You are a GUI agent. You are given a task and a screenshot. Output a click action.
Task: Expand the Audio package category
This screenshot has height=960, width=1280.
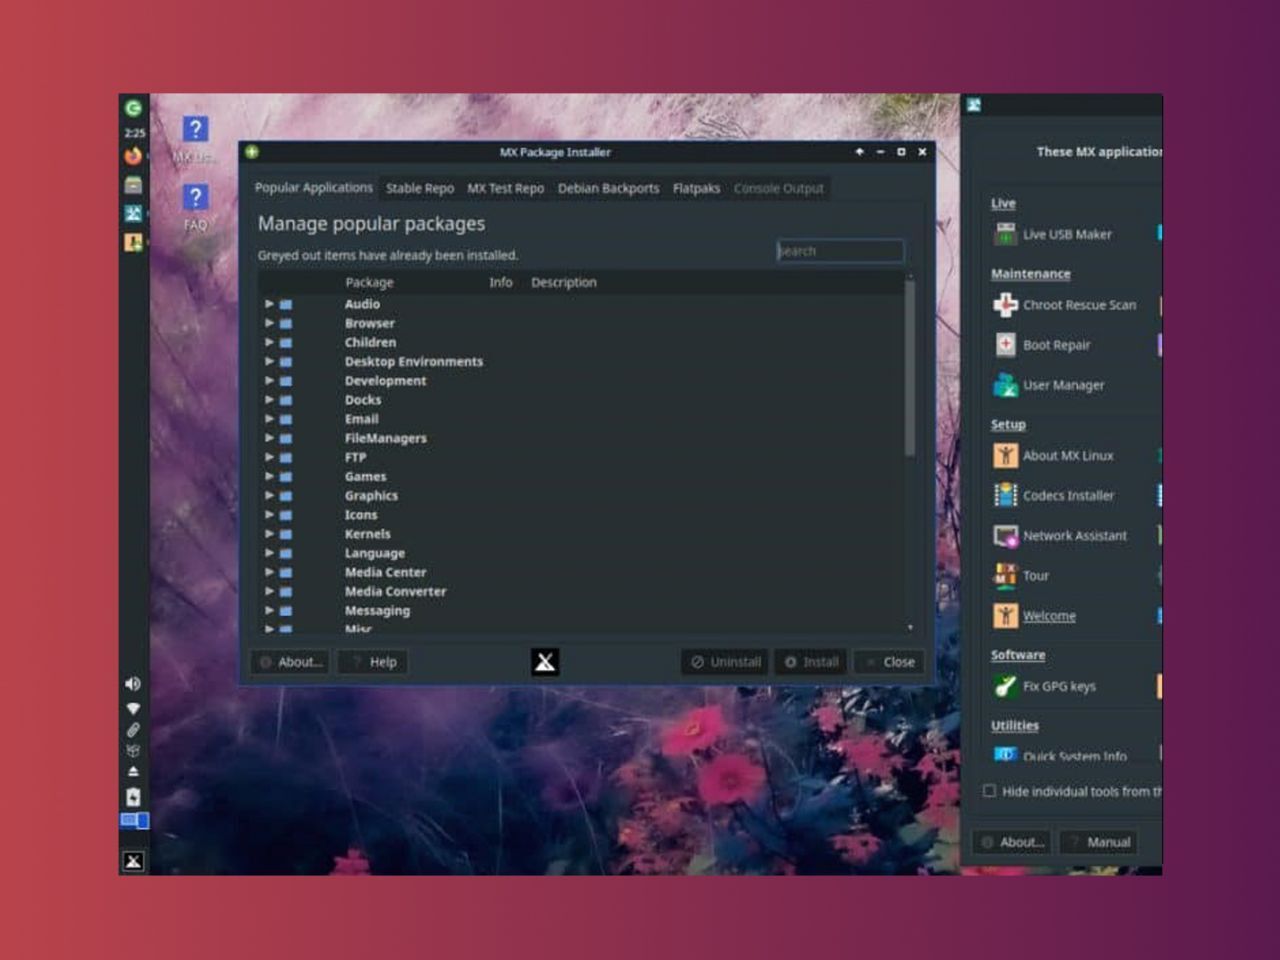tap(269, 304)
